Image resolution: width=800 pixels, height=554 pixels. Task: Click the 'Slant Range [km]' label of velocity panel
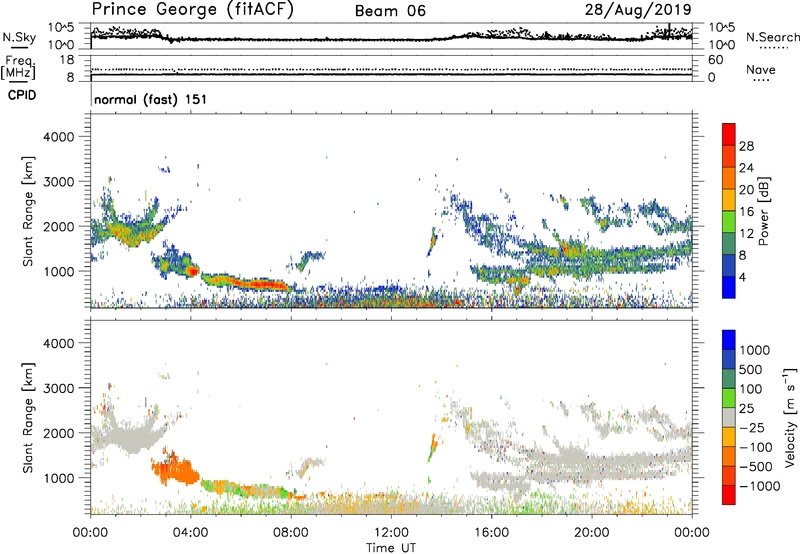point(28,417)
